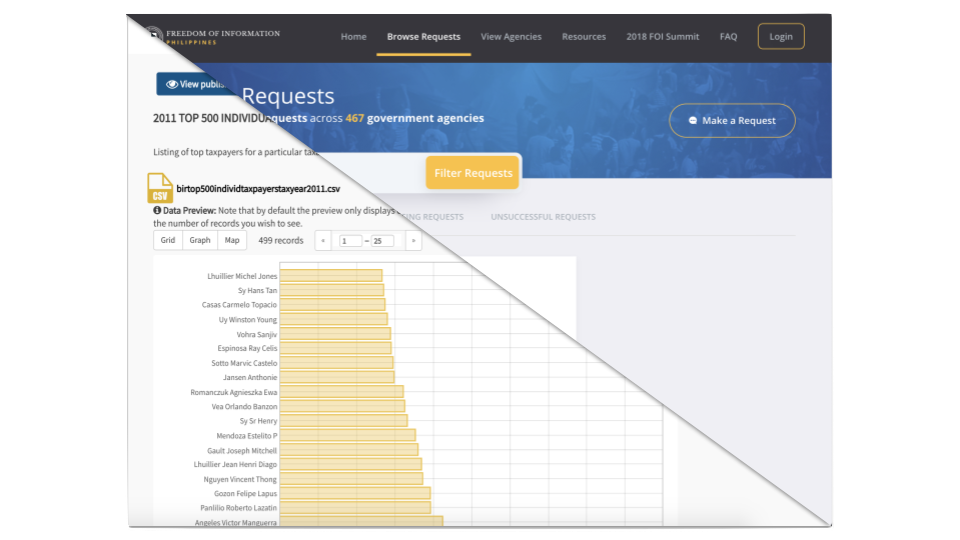Screen dimensions: 960x540
Task: Open View Agencies page
Action: click(x=511, y=37)
